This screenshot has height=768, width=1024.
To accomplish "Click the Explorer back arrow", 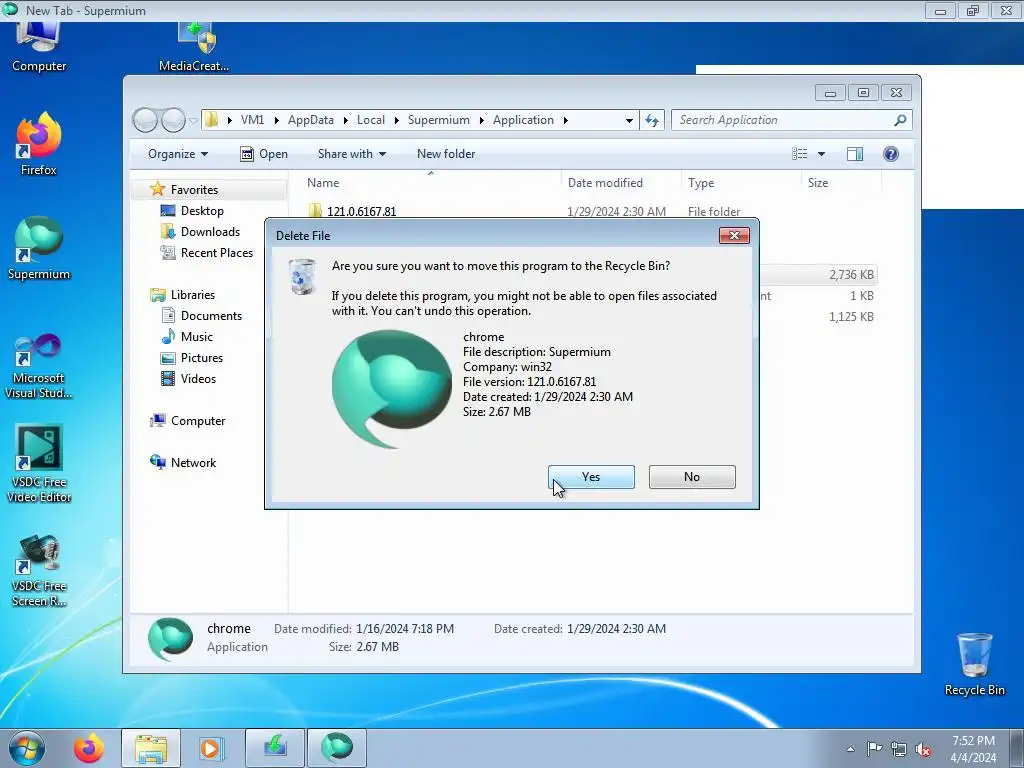I will [145, 120].
